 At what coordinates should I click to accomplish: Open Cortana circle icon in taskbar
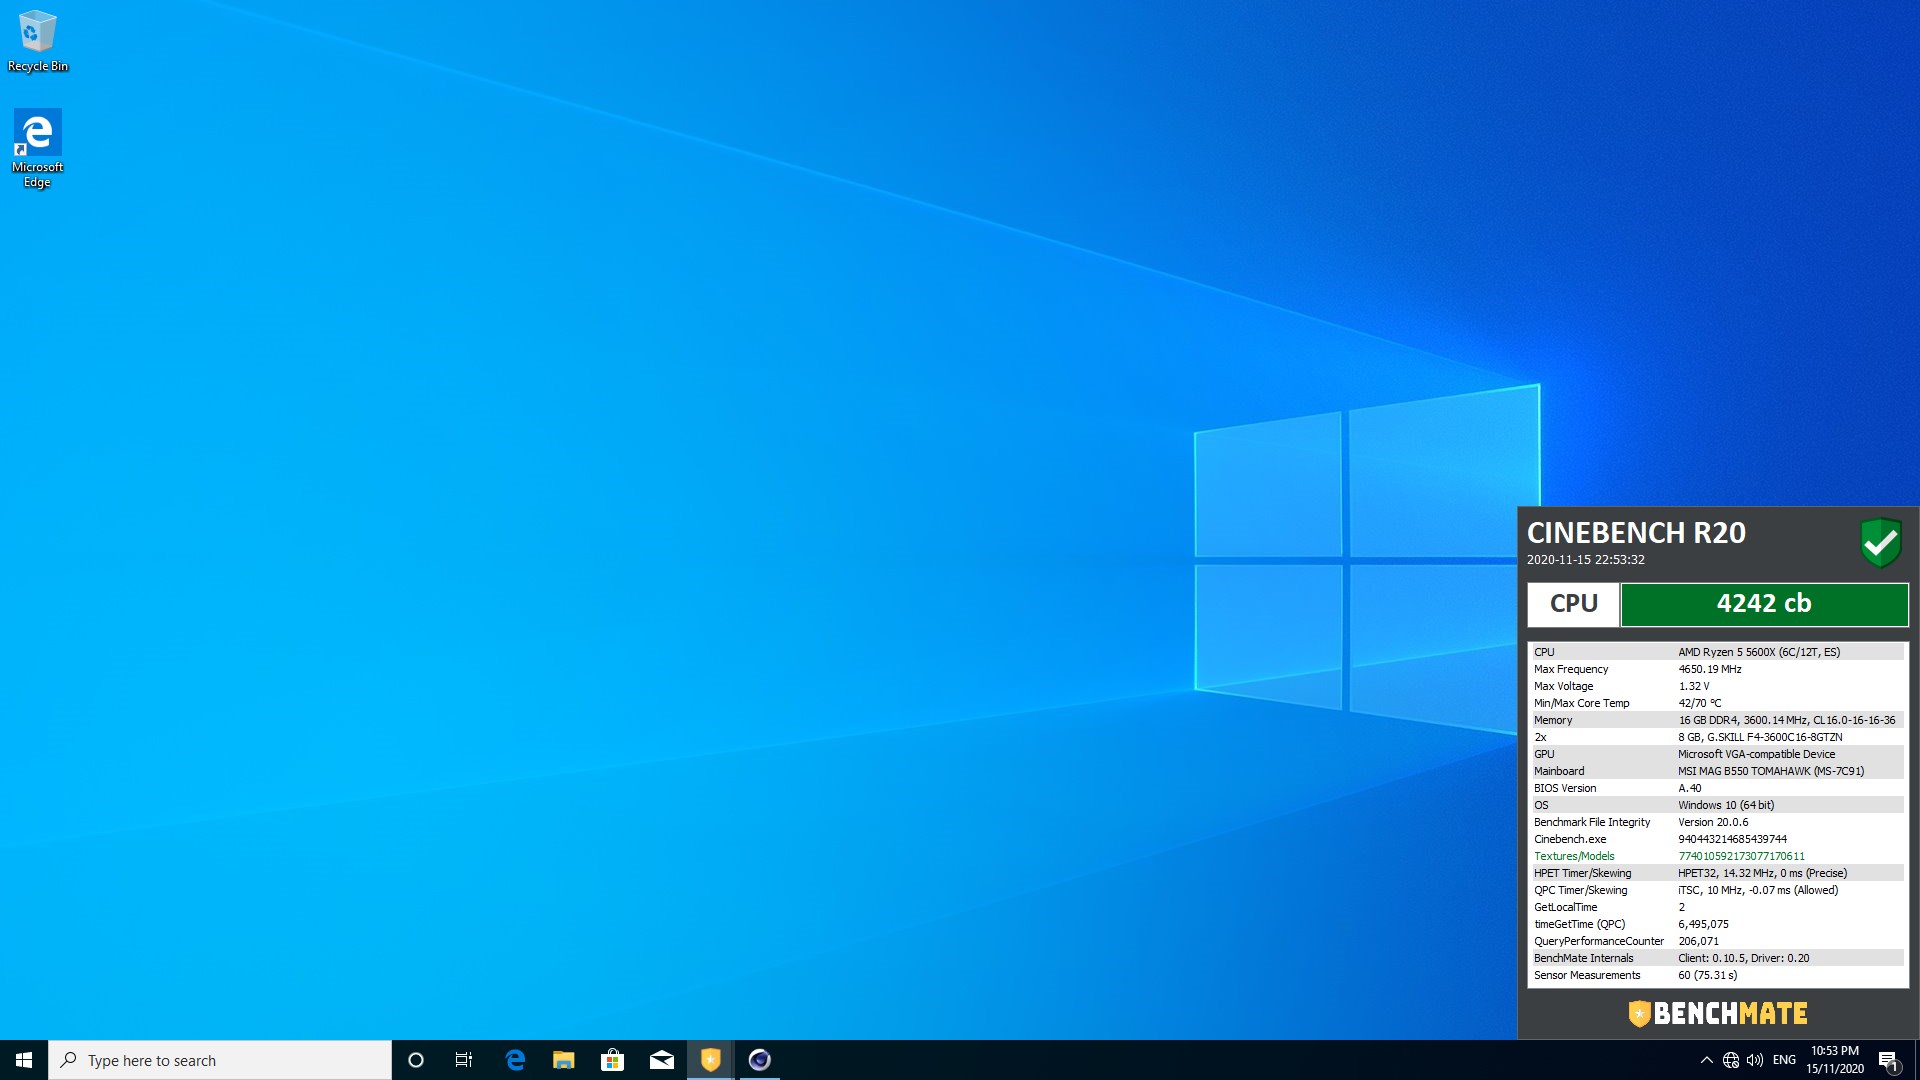416,1060
